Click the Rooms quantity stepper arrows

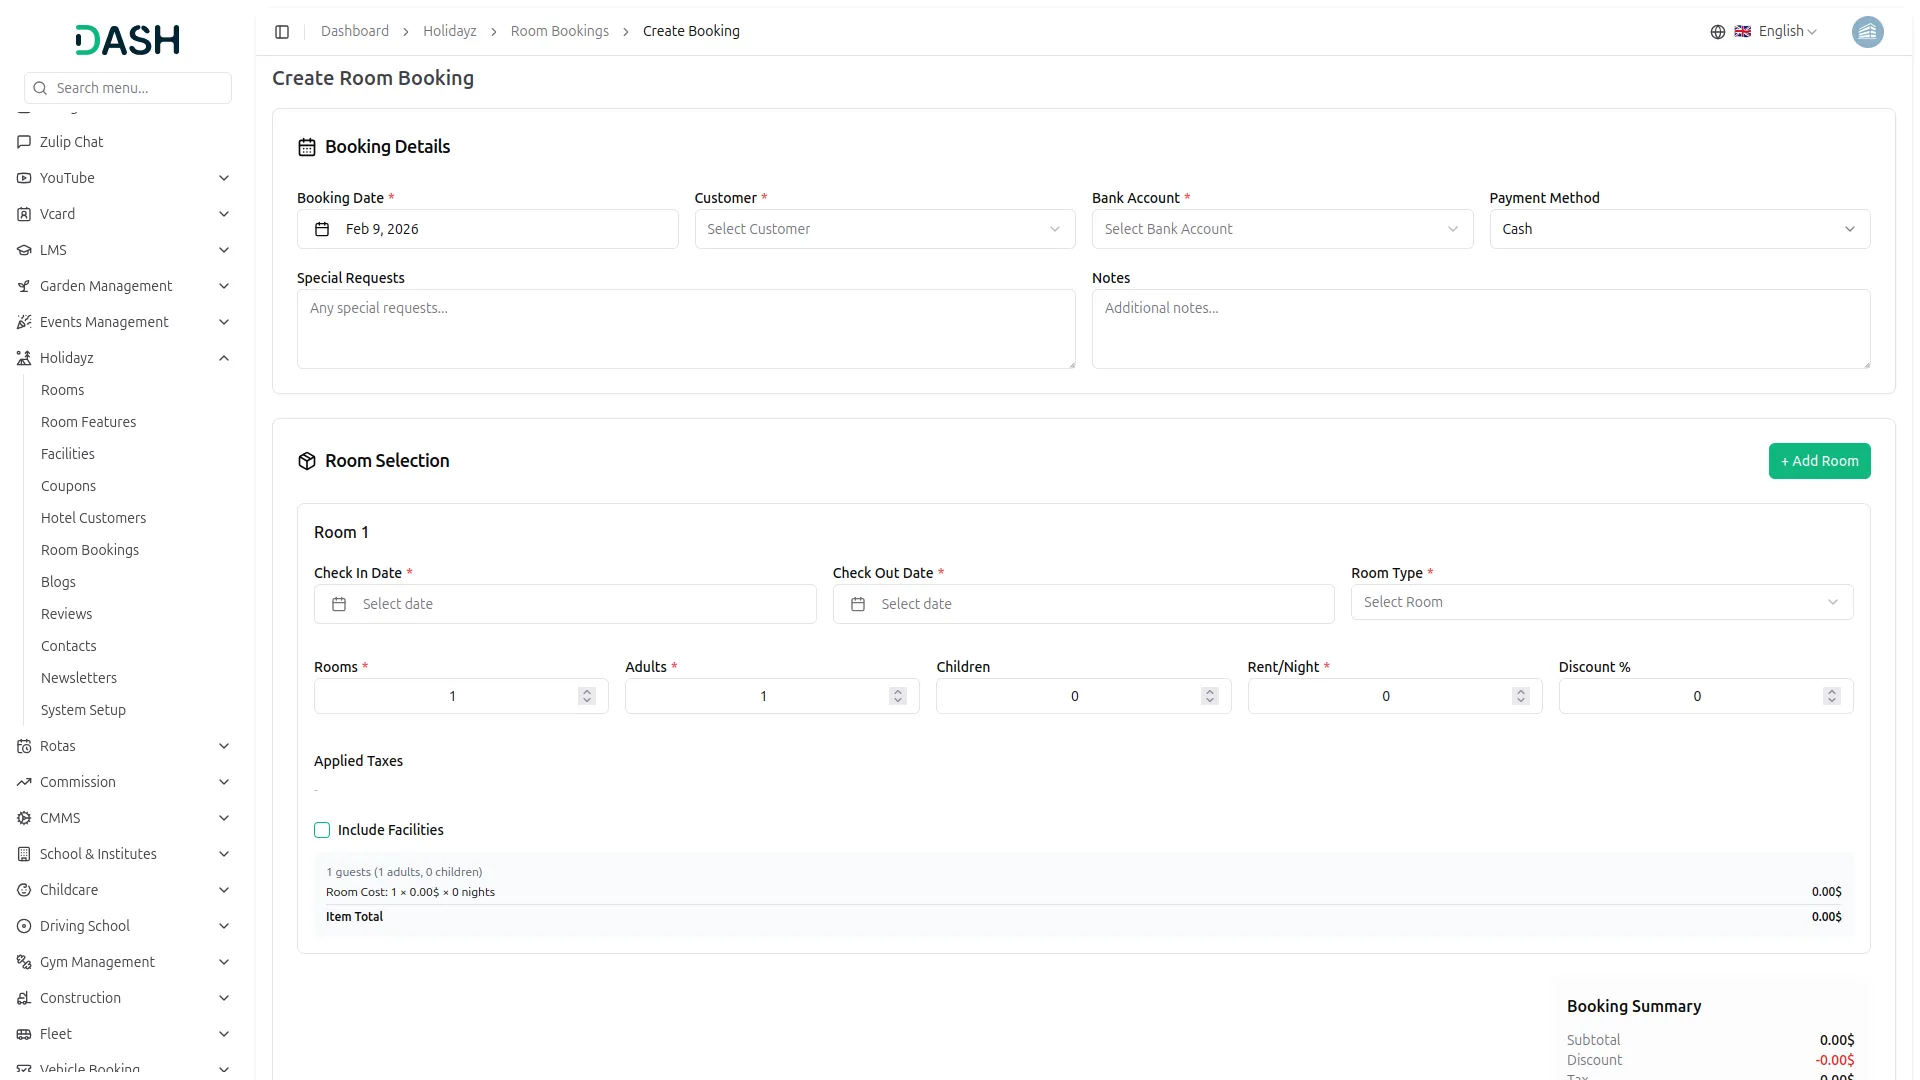[x=587, y=696]
